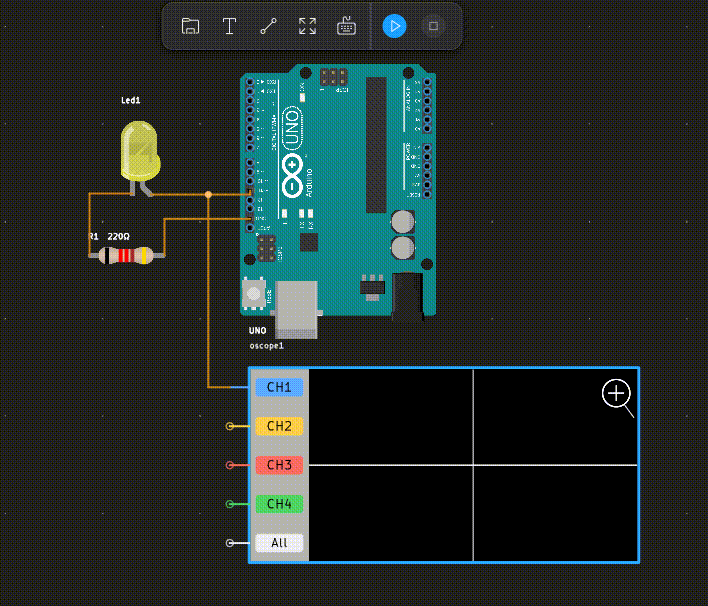
Task: Select the Text tool in toolbar
Action: [x=229, y=26]
